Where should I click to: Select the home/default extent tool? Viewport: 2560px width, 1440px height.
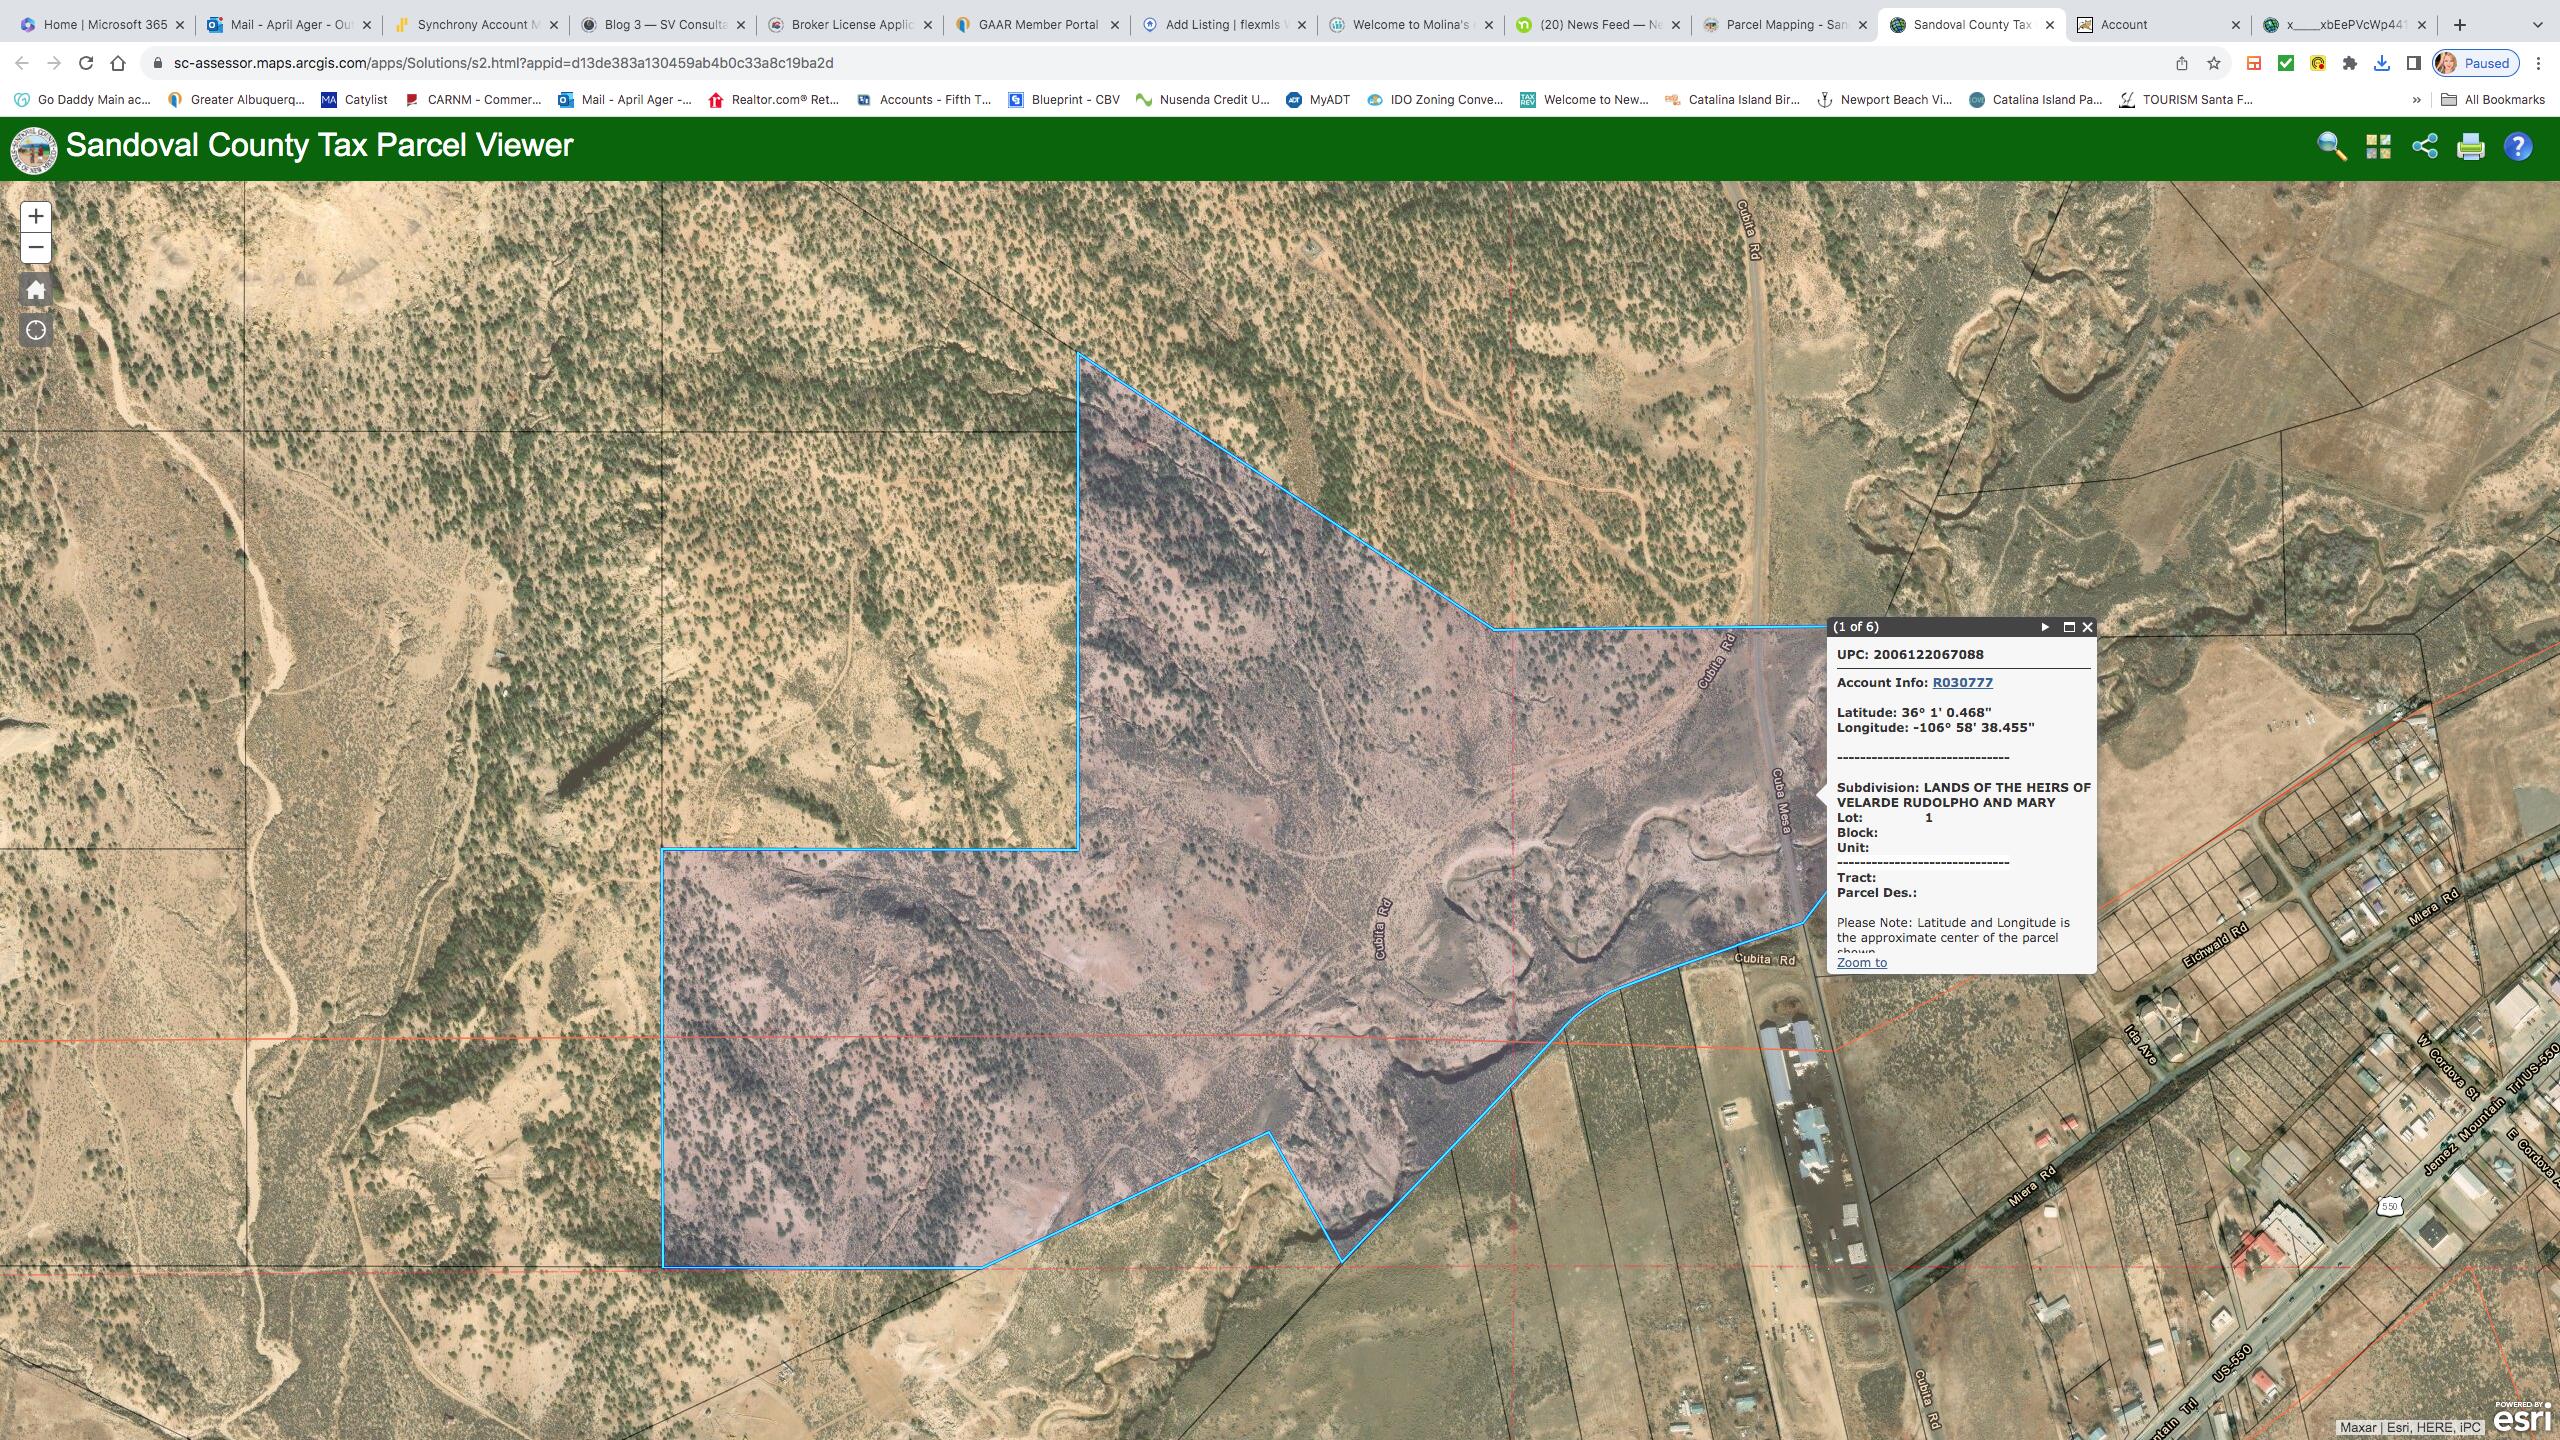(37, 288)
